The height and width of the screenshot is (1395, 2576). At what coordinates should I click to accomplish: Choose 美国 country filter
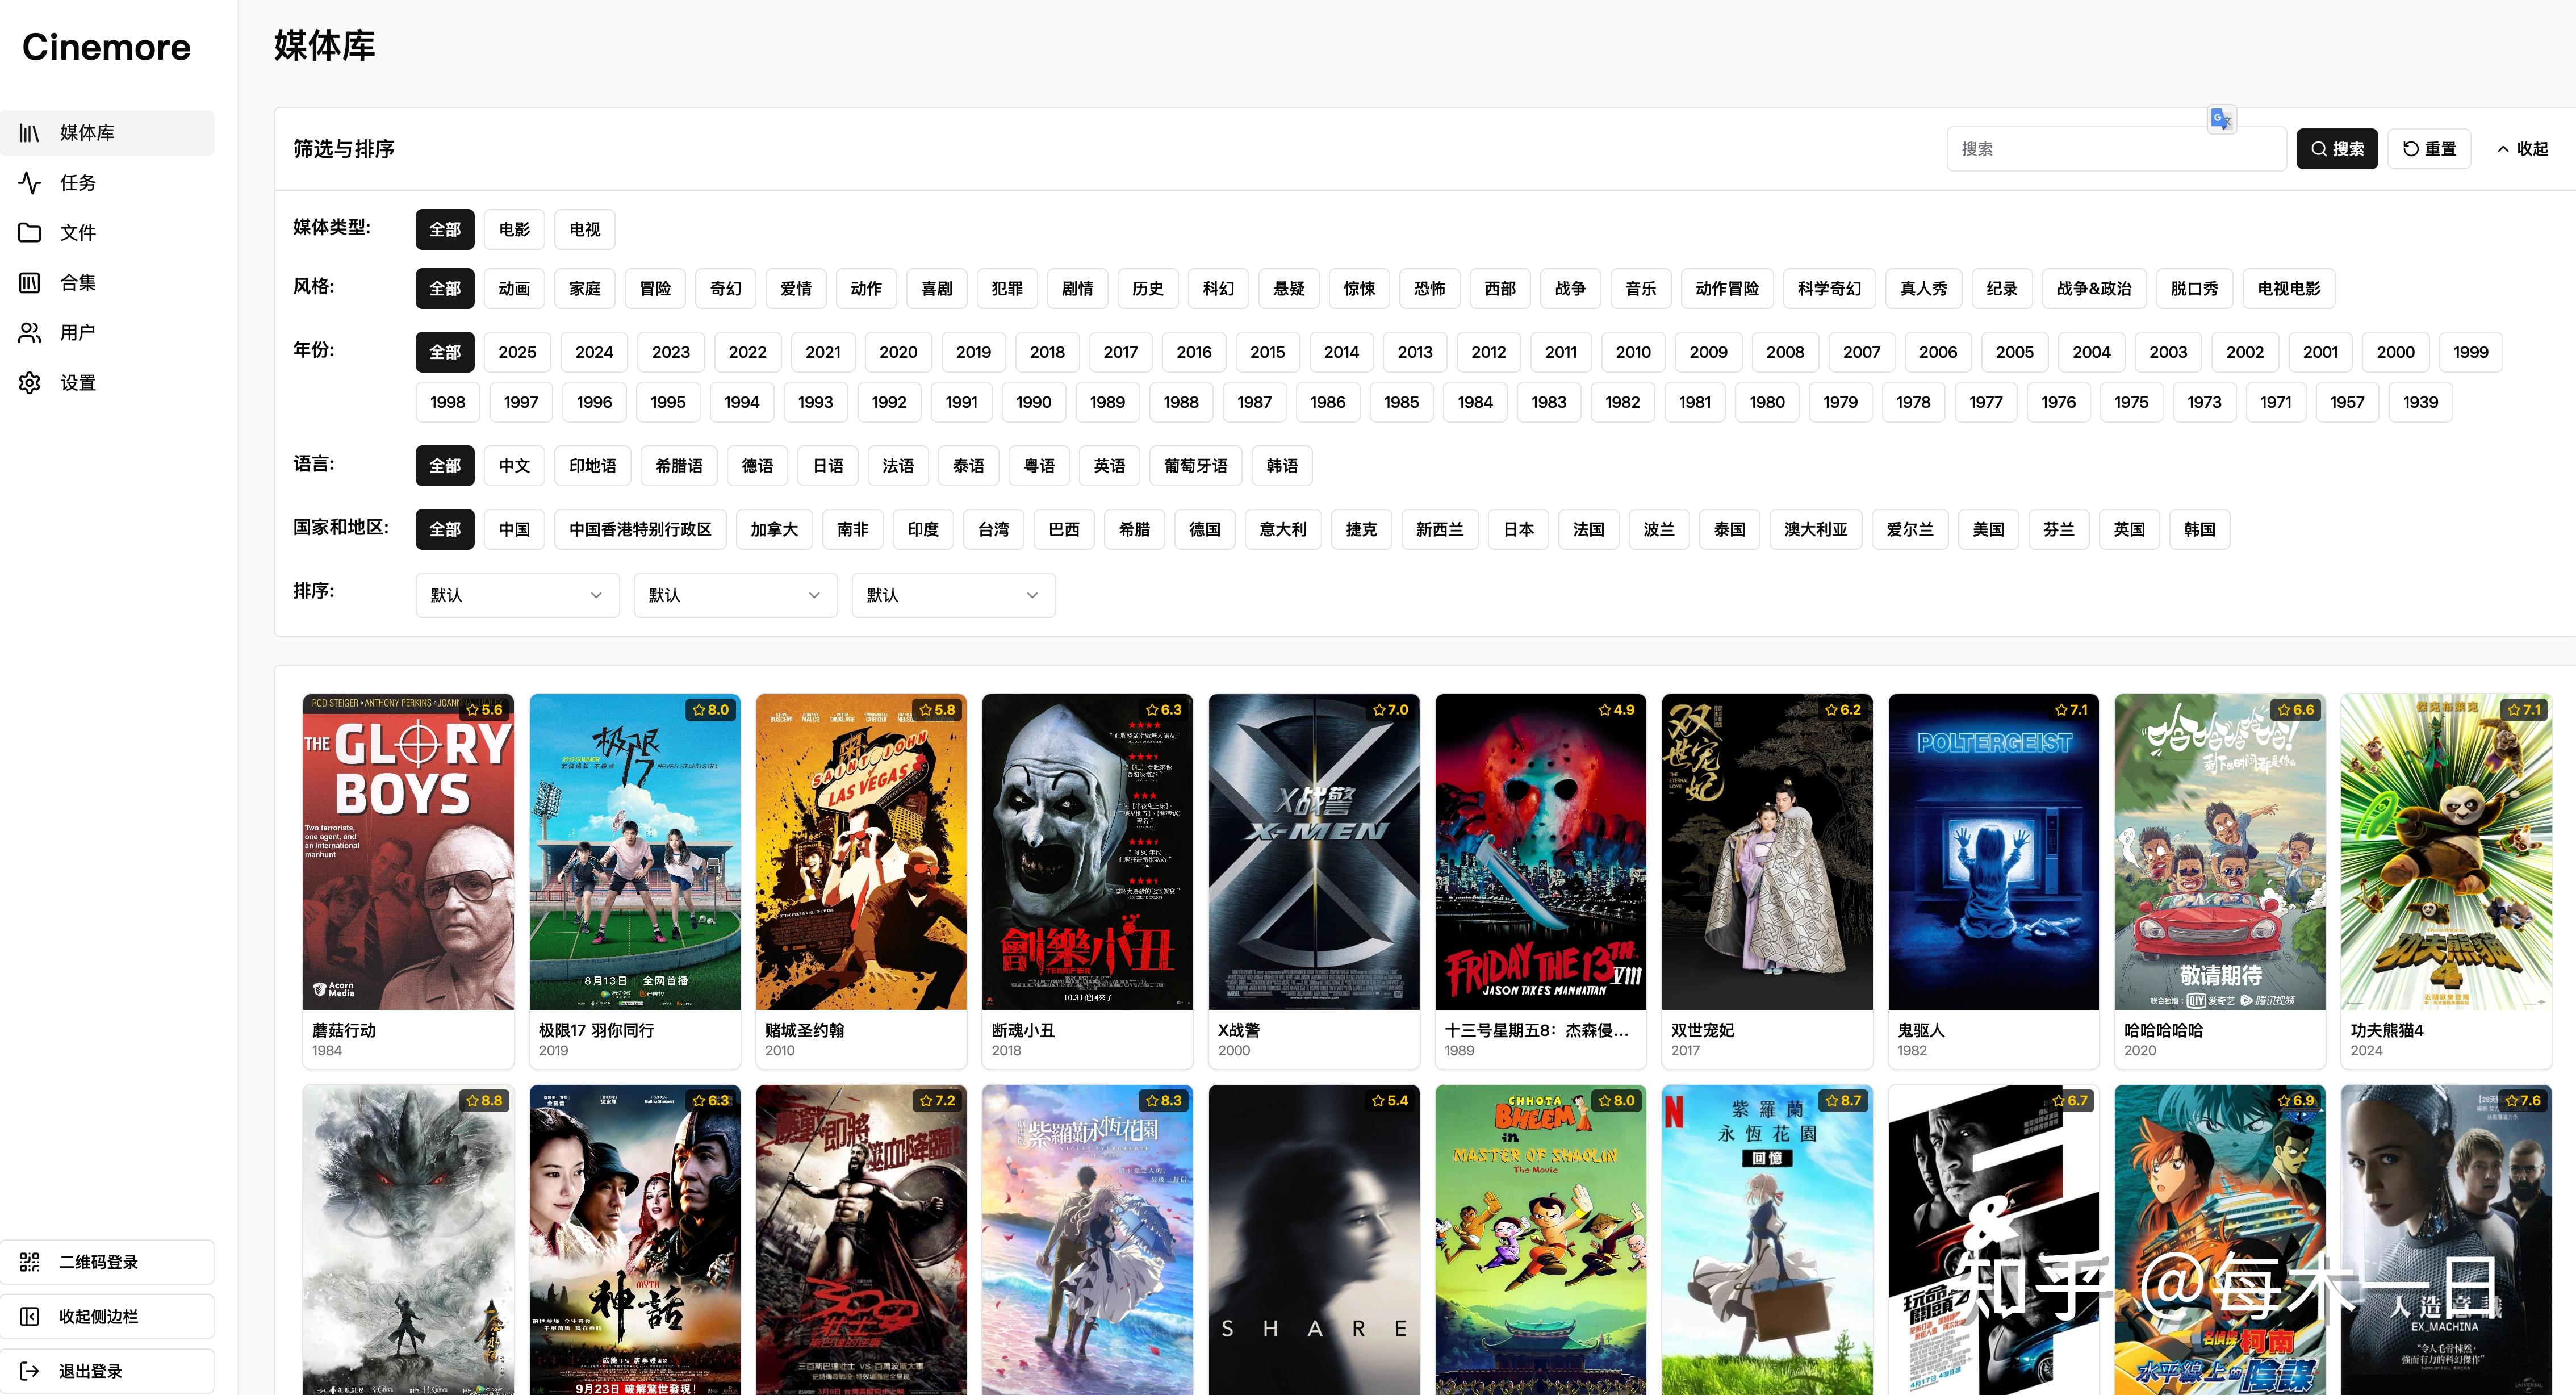pos(1988,530)
